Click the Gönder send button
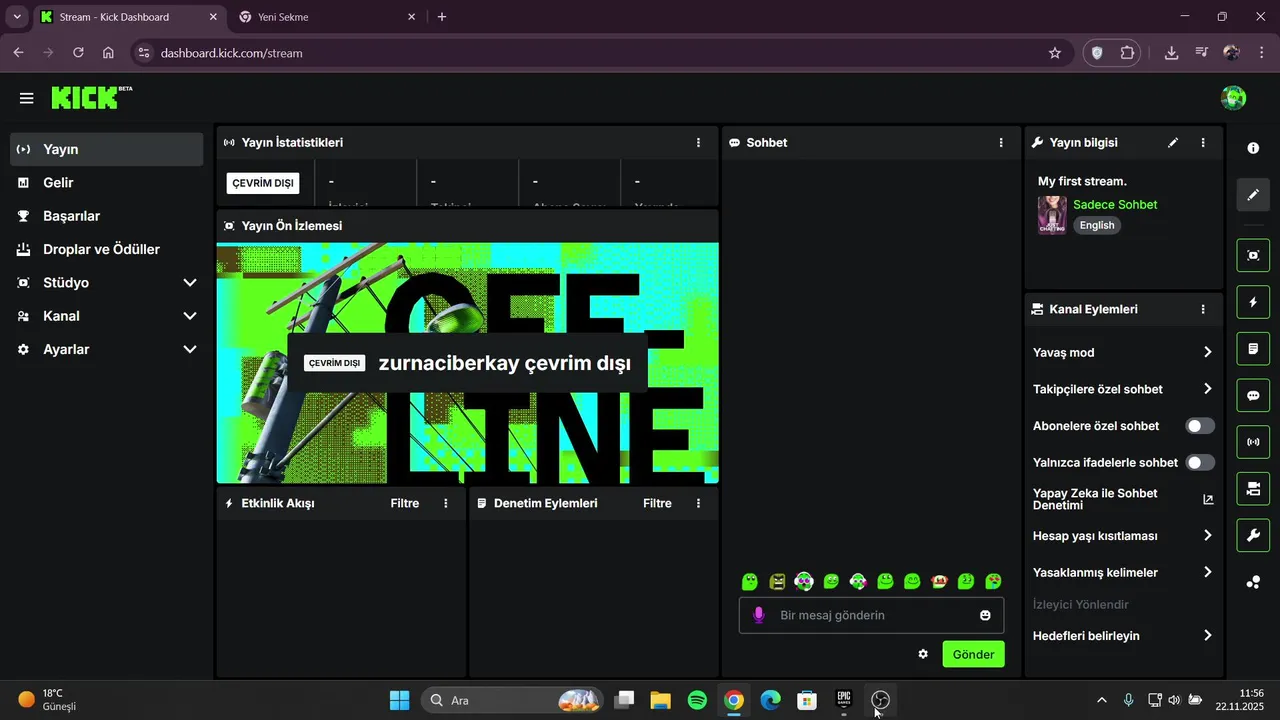Image resolution: width=1280 pixels, height=720 pixels. click(973, 654)
